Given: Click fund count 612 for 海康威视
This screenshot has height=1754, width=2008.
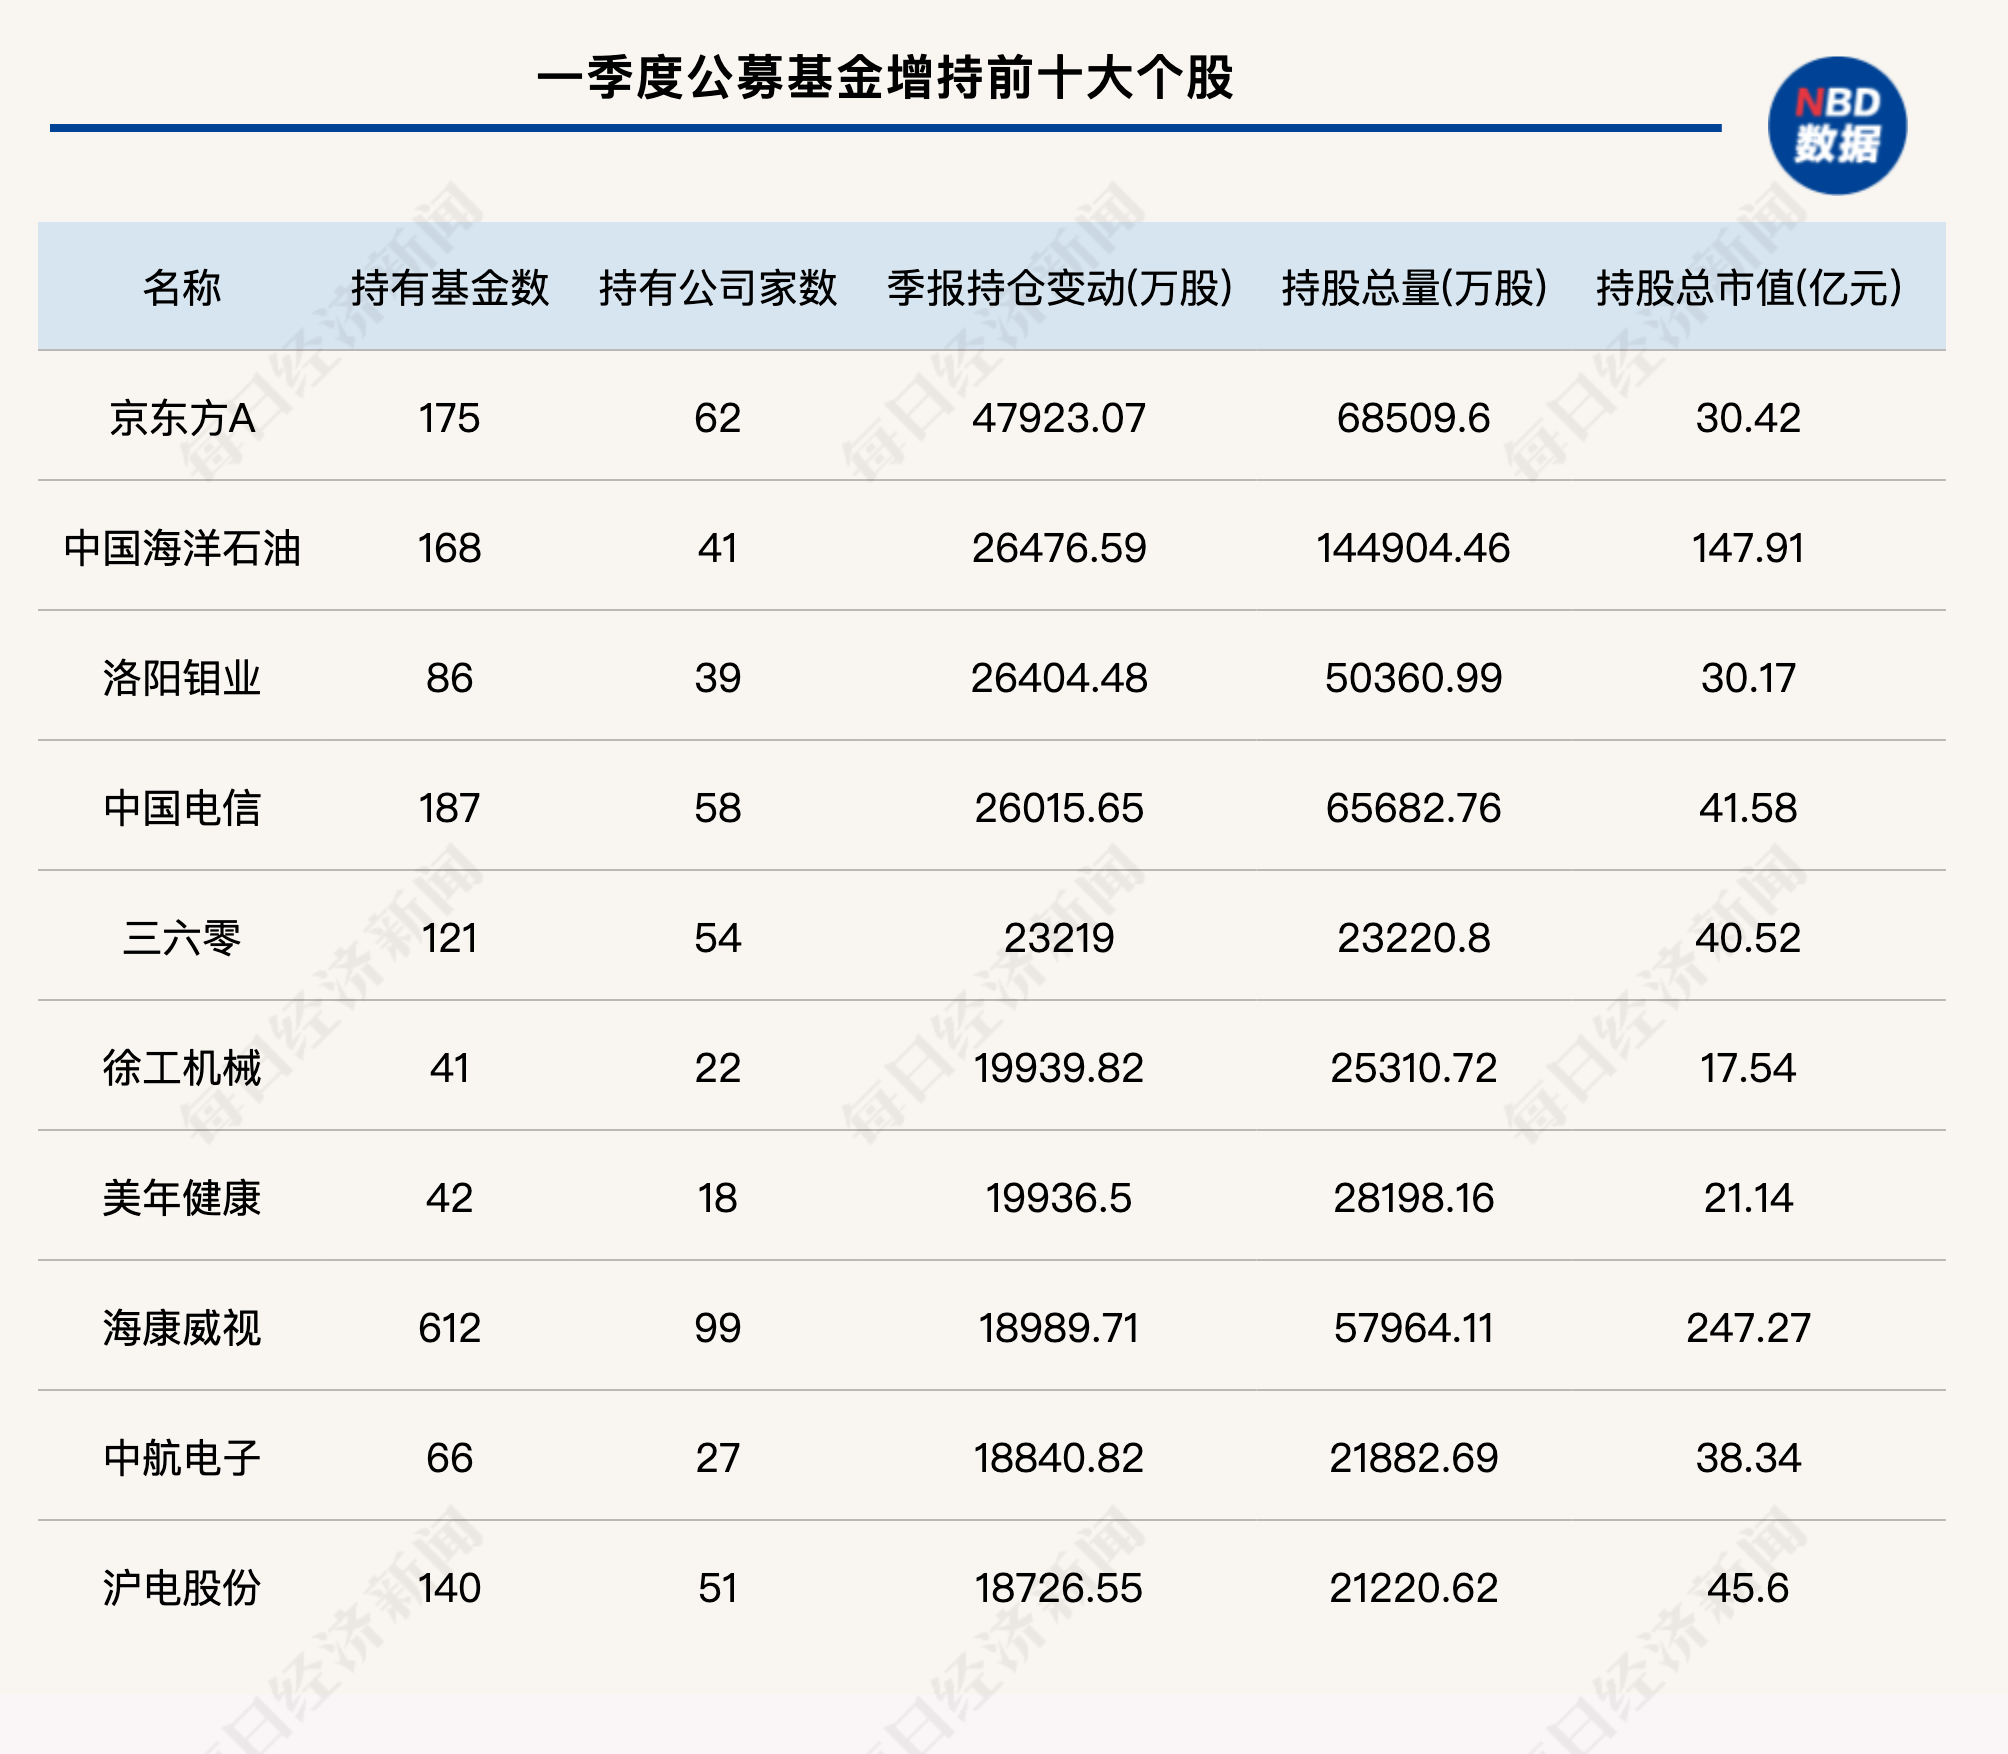Looking at the screenshot, I should (x=450, y=1328).
